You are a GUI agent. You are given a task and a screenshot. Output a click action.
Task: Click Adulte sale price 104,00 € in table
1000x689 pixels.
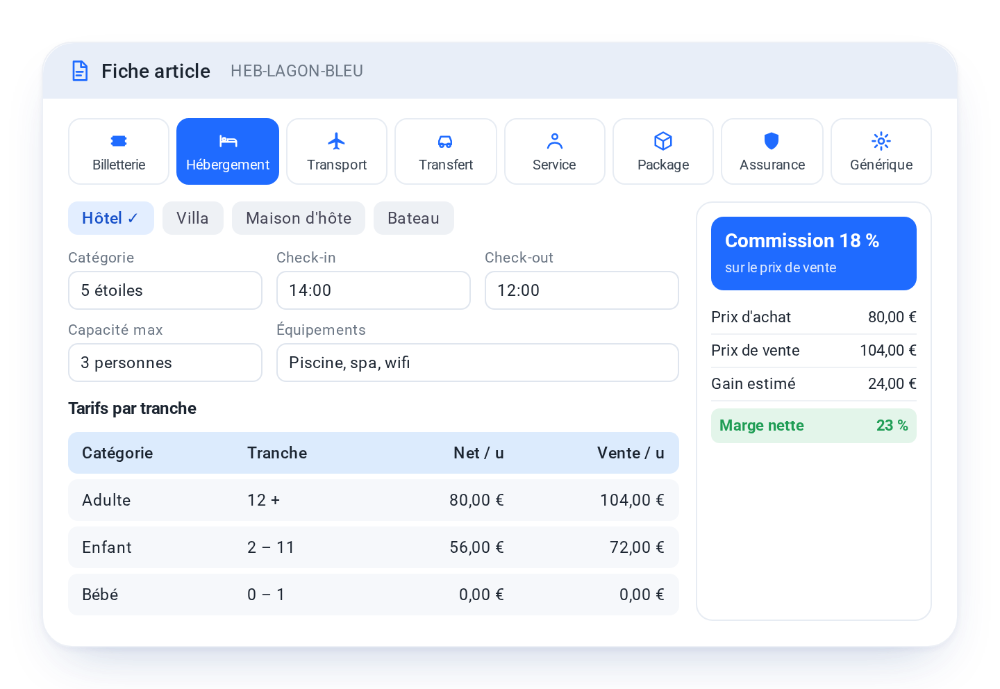point(632,500)
